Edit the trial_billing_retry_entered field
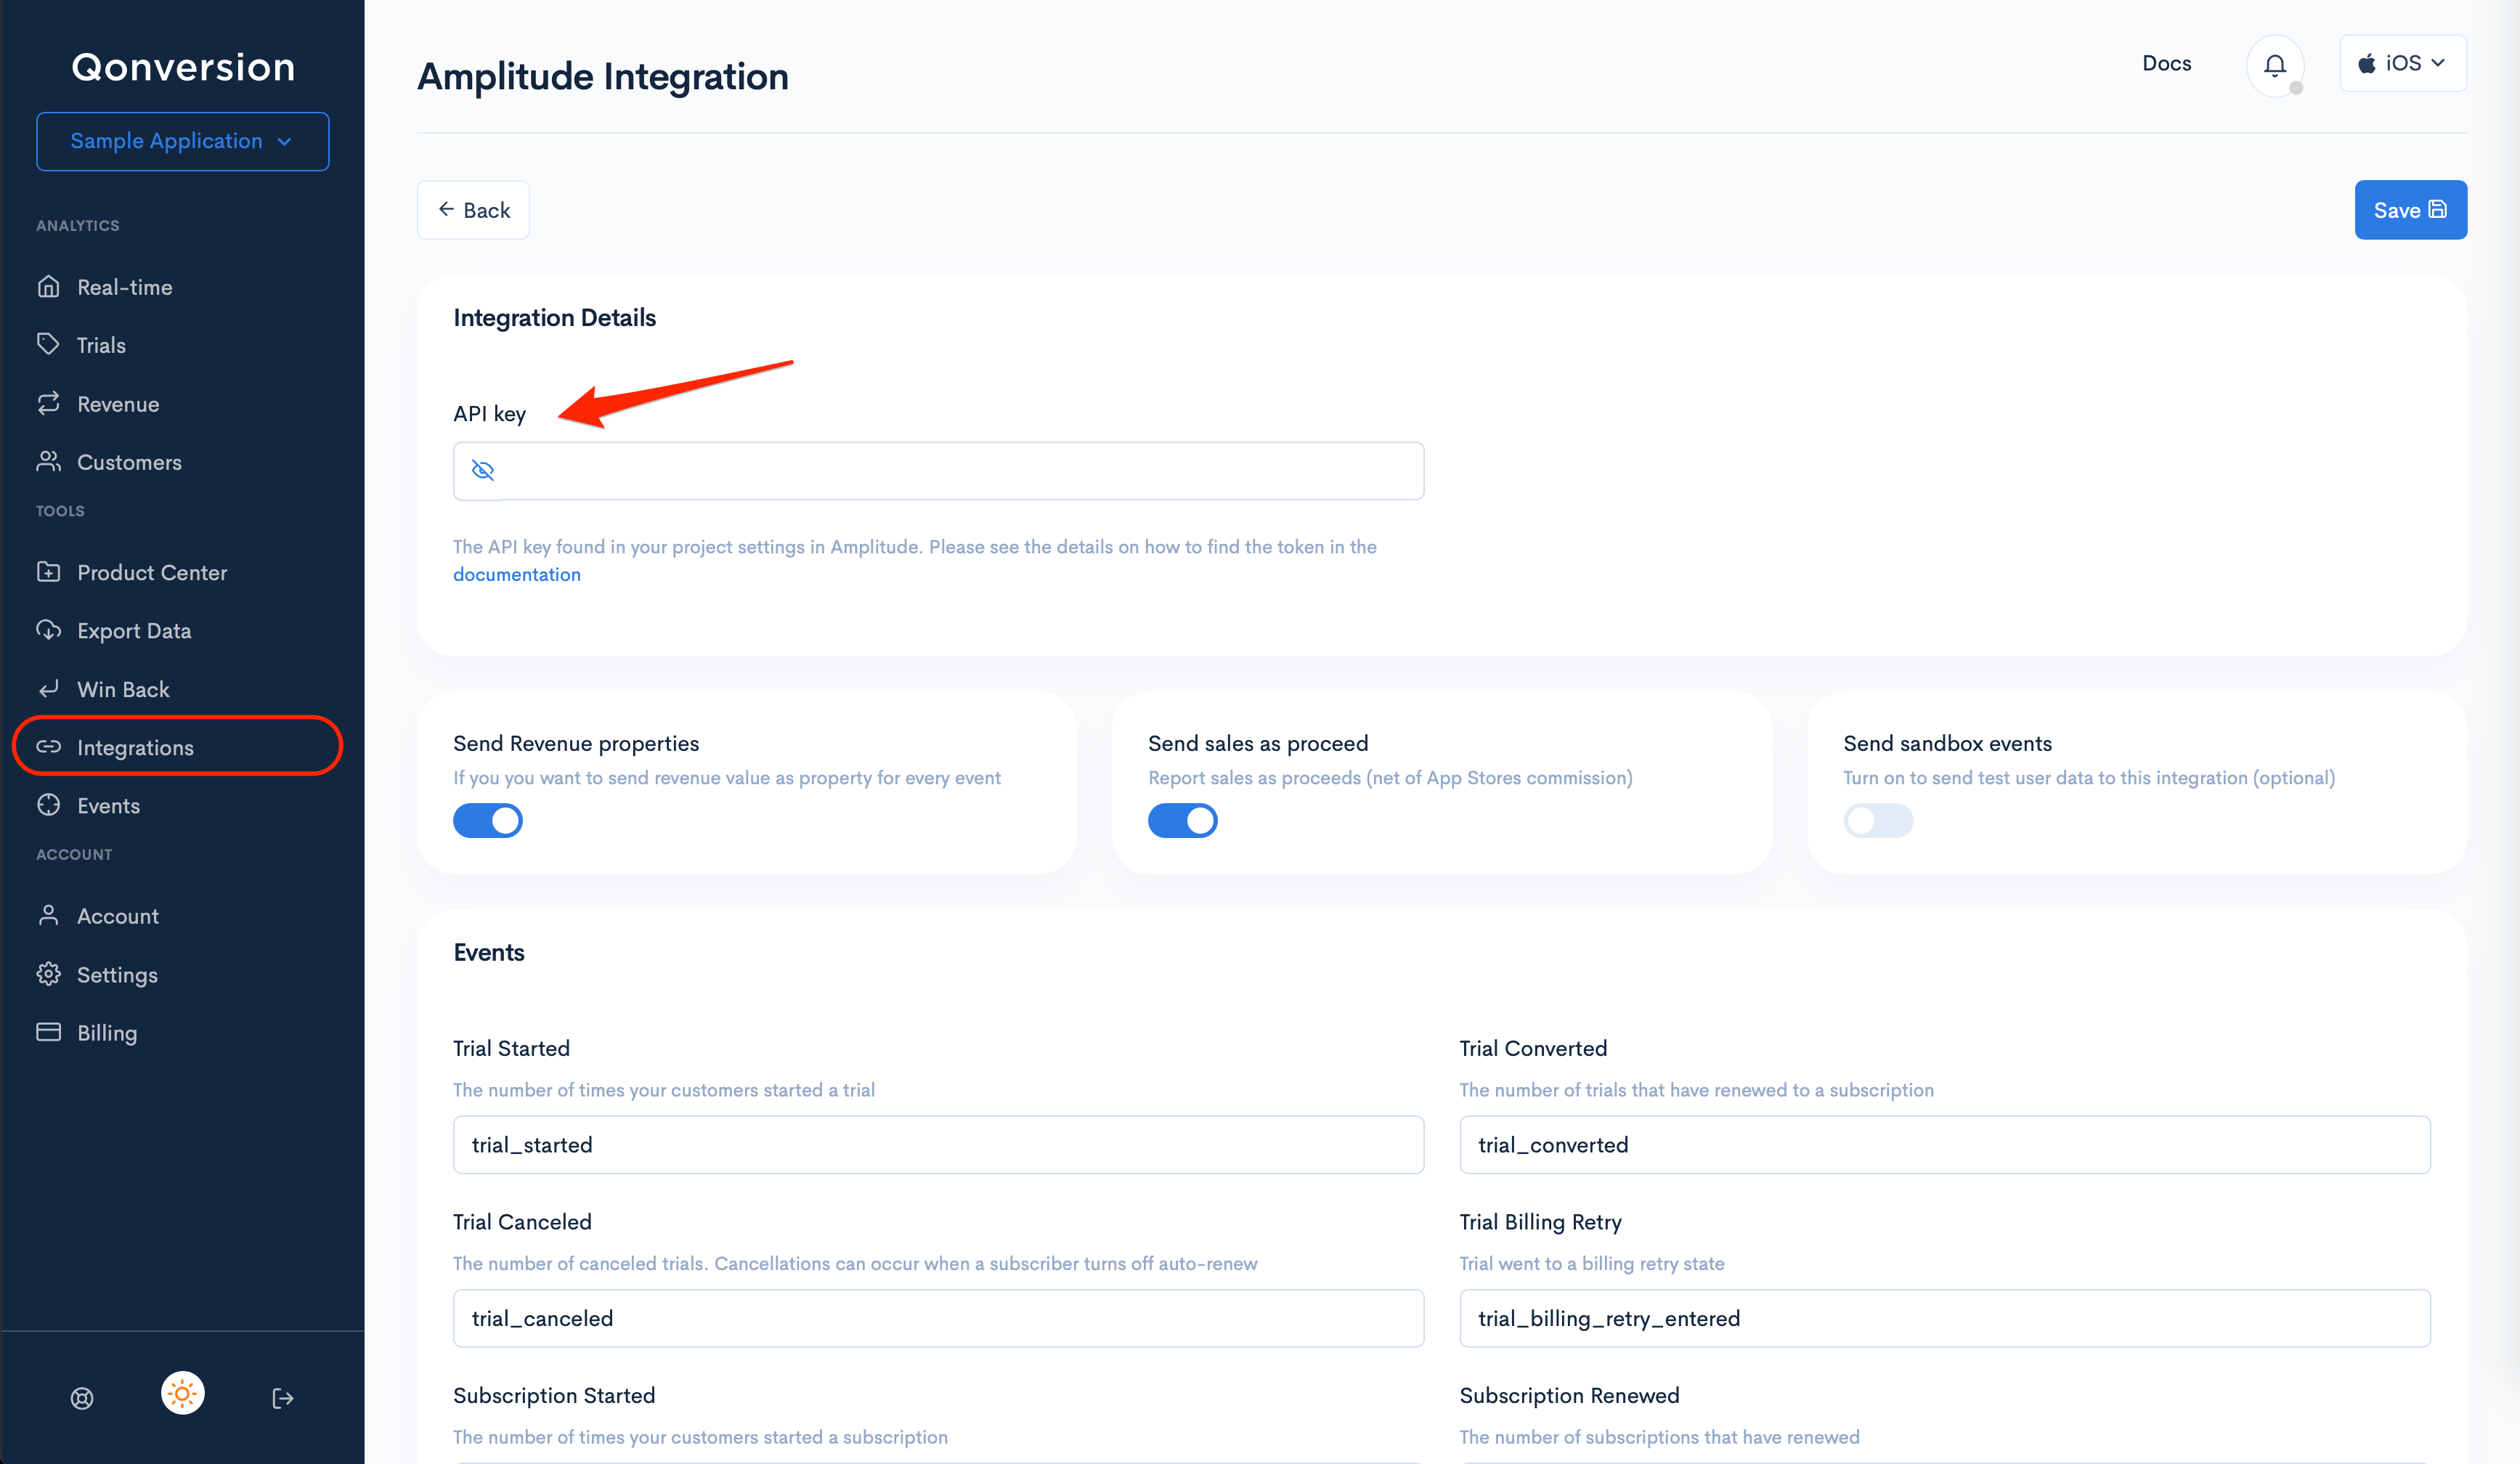2520x1464 pixels. click(x=1945, y=1318)
